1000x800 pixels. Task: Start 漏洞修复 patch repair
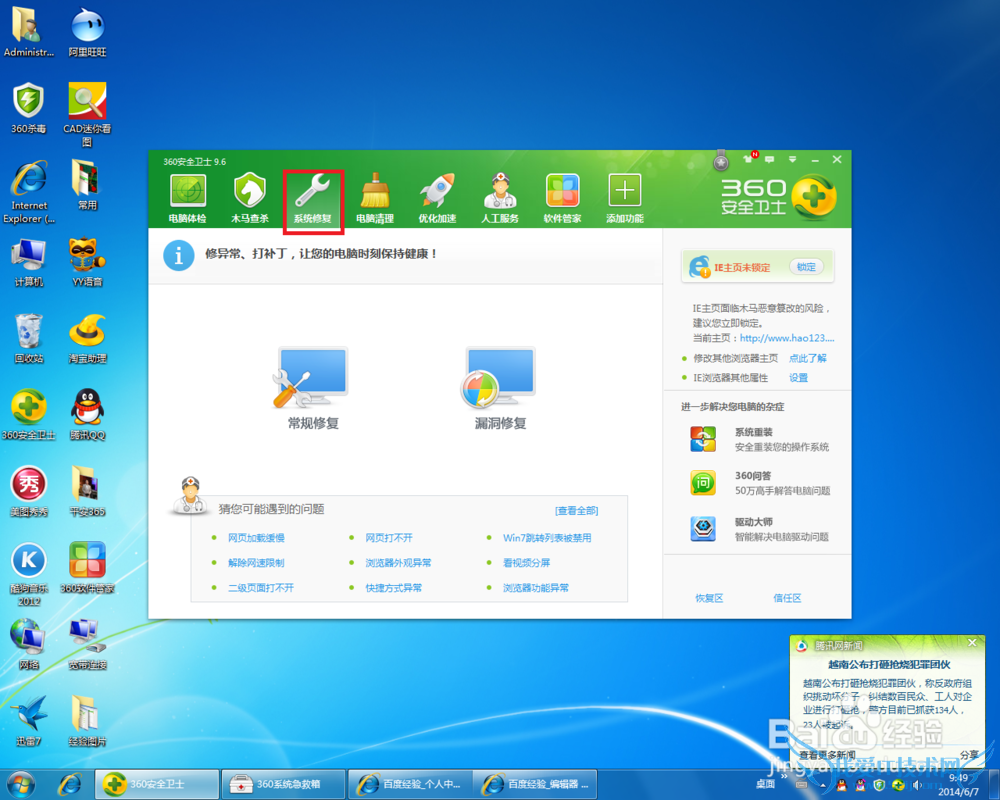[500, 388]
